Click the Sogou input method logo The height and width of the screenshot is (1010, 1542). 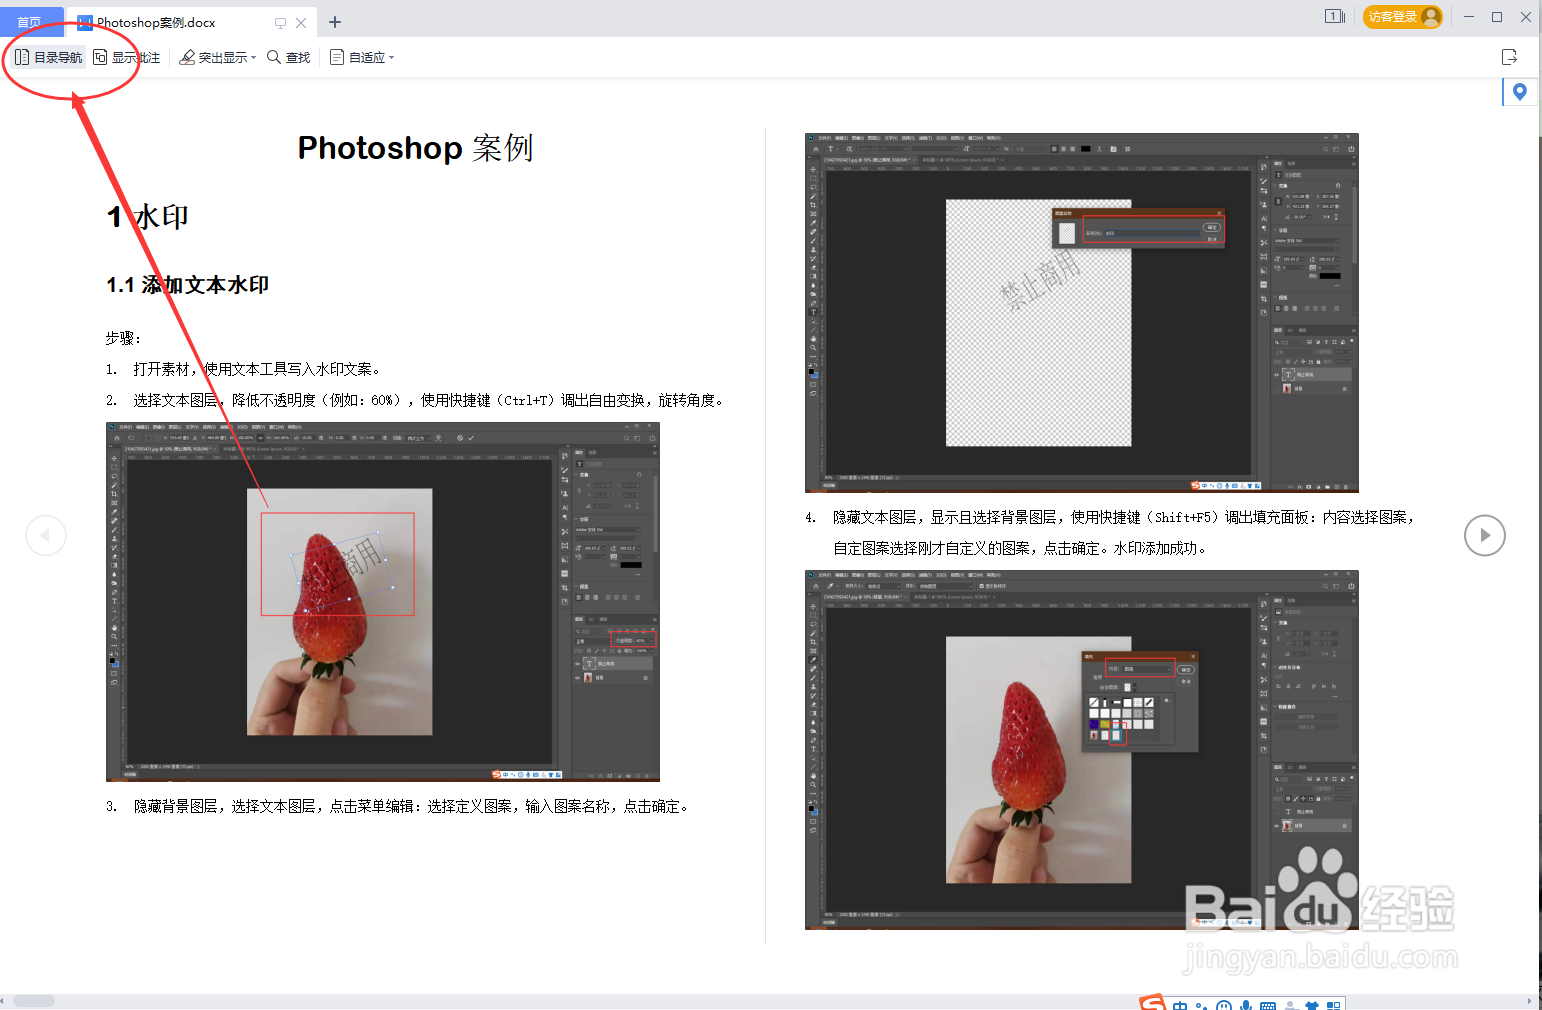click(x=1152, y=1002)
